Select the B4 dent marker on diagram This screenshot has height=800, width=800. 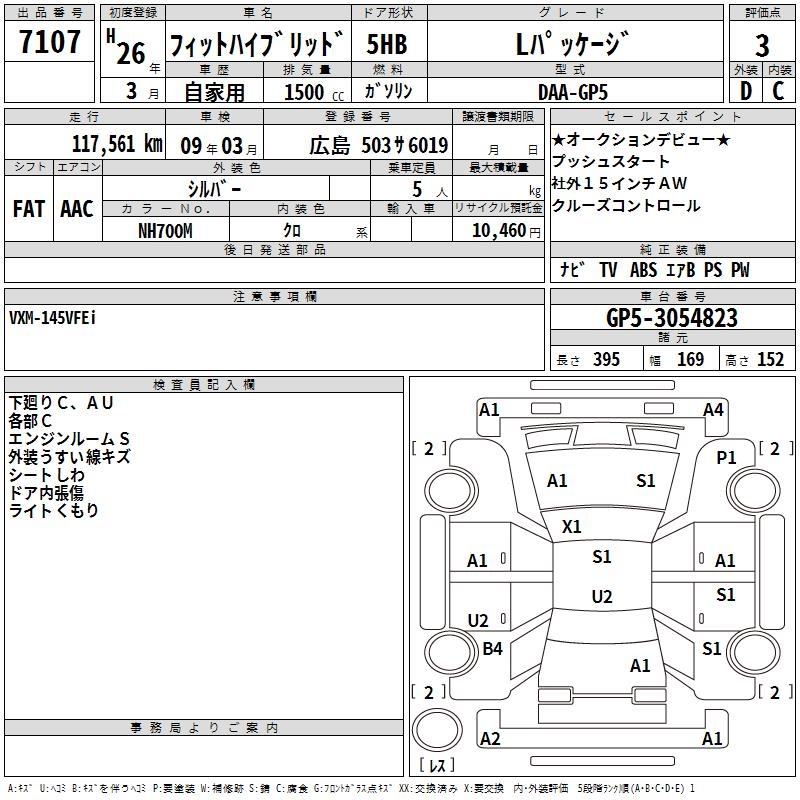[493, 649]
